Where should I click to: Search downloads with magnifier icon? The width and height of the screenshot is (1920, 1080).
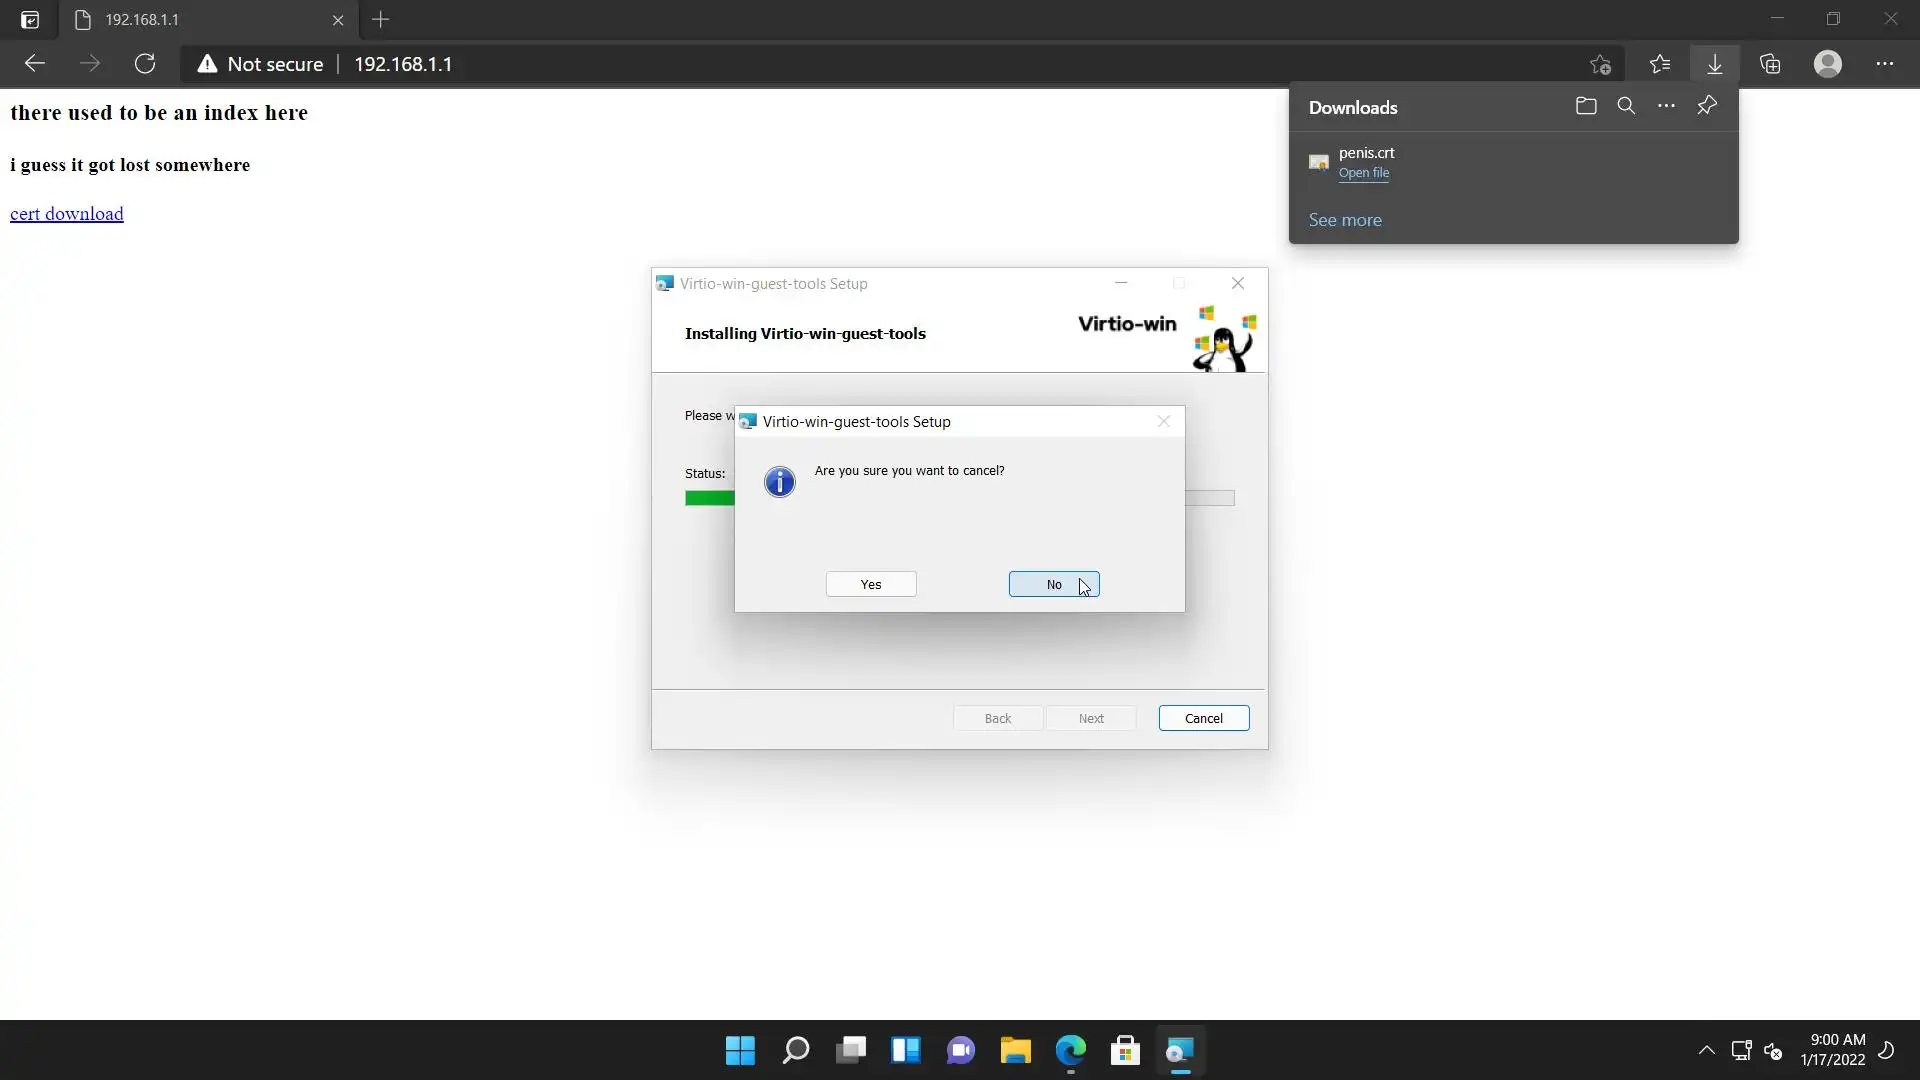(1626, 106)
